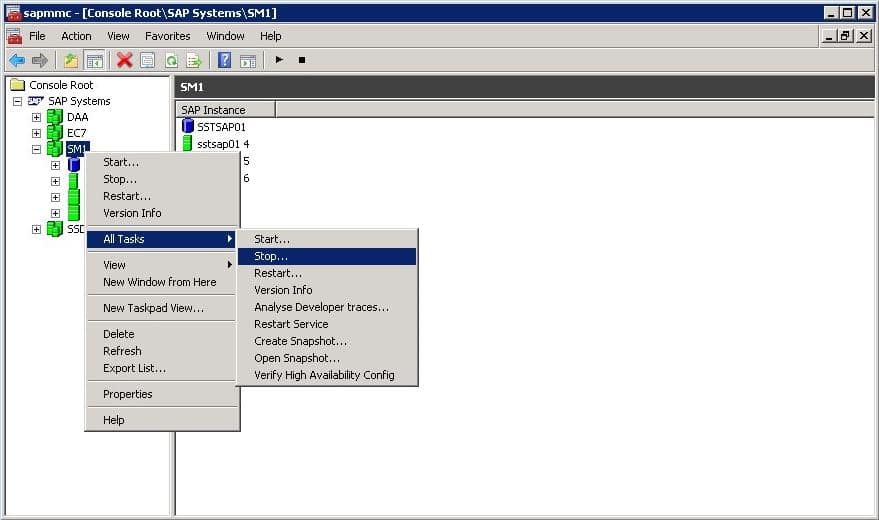Select Verify High Availability Config
Viewport: 879px width, 520px height.
pyautogui.click(x=324, y=375)
